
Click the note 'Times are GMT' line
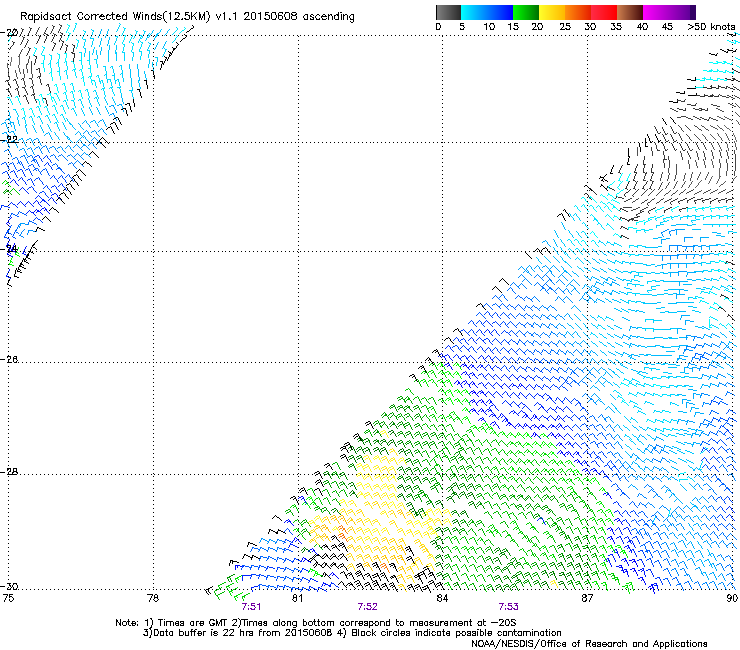pyautogui.click(x=315, y=623)
